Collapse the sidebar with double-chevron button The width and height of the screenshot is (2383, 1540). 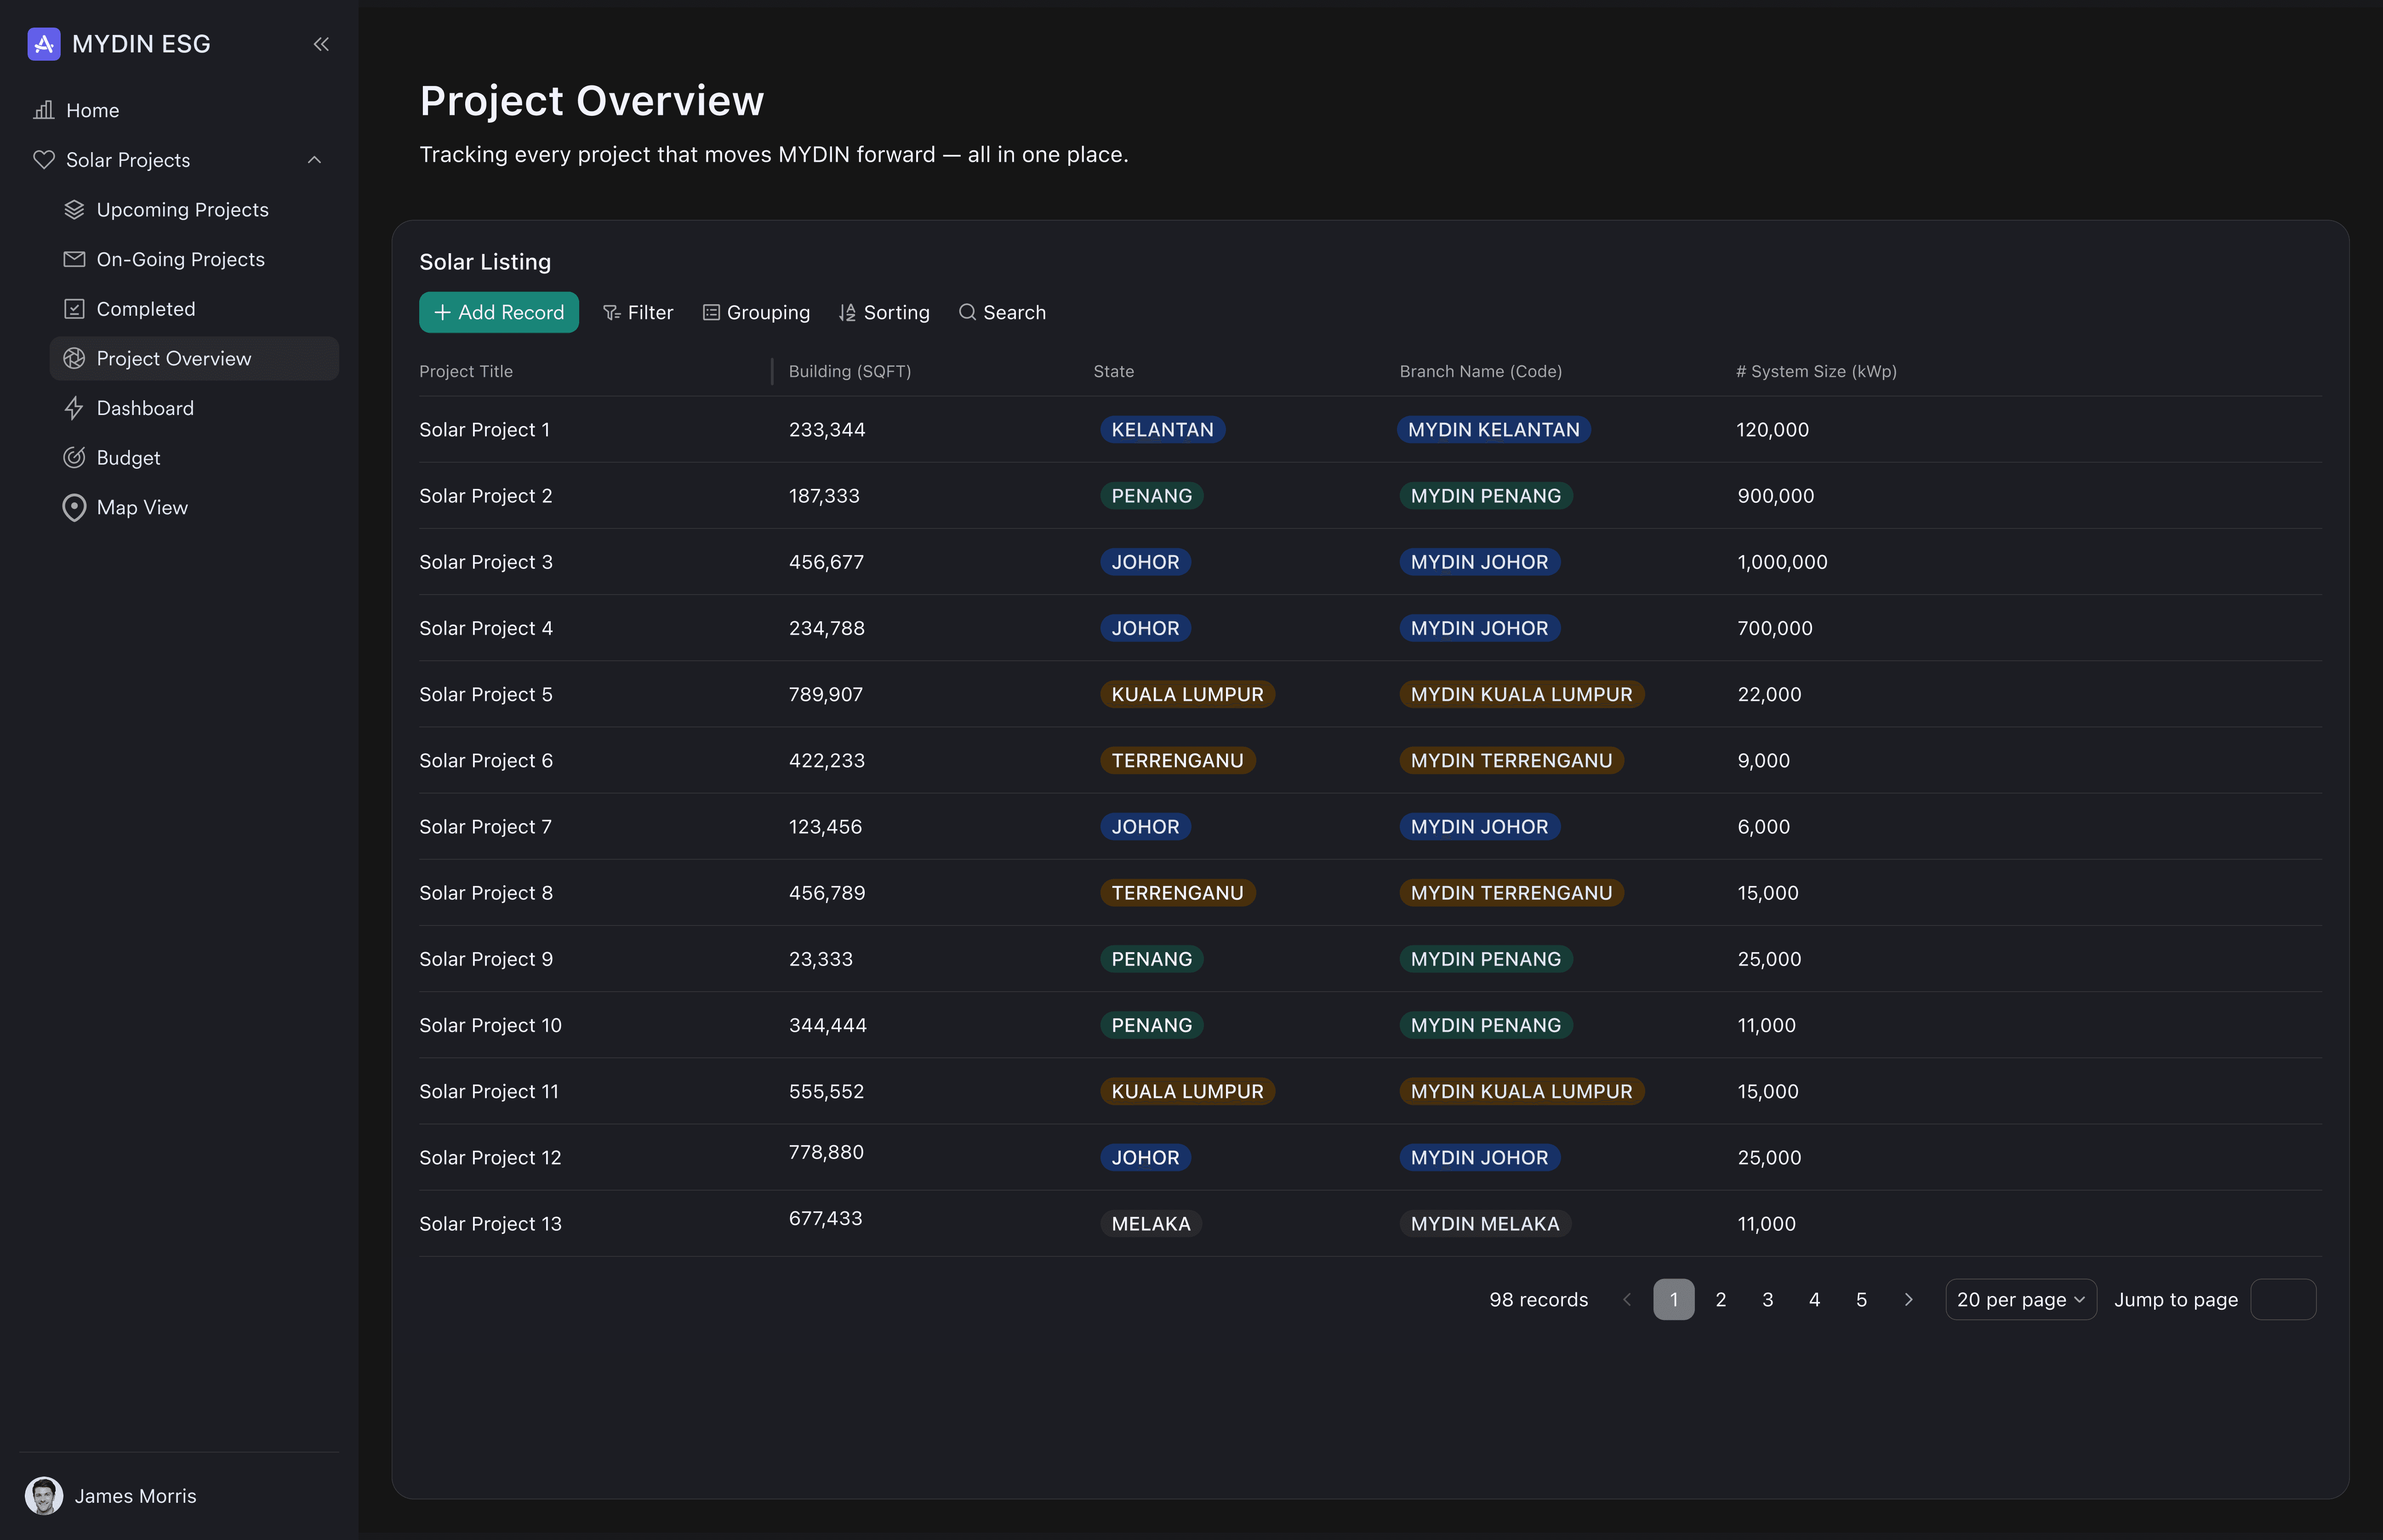(x=321, y=44)
